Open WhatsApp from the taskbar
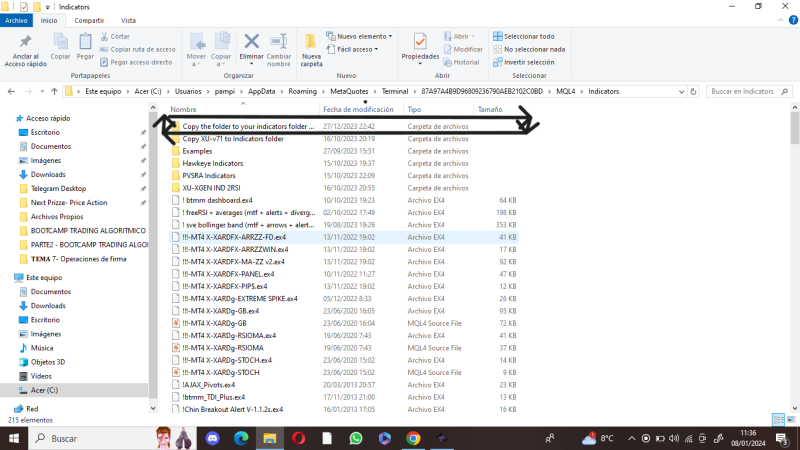Image resolution: width=800 pixels, height=450 pixels. 356,438
